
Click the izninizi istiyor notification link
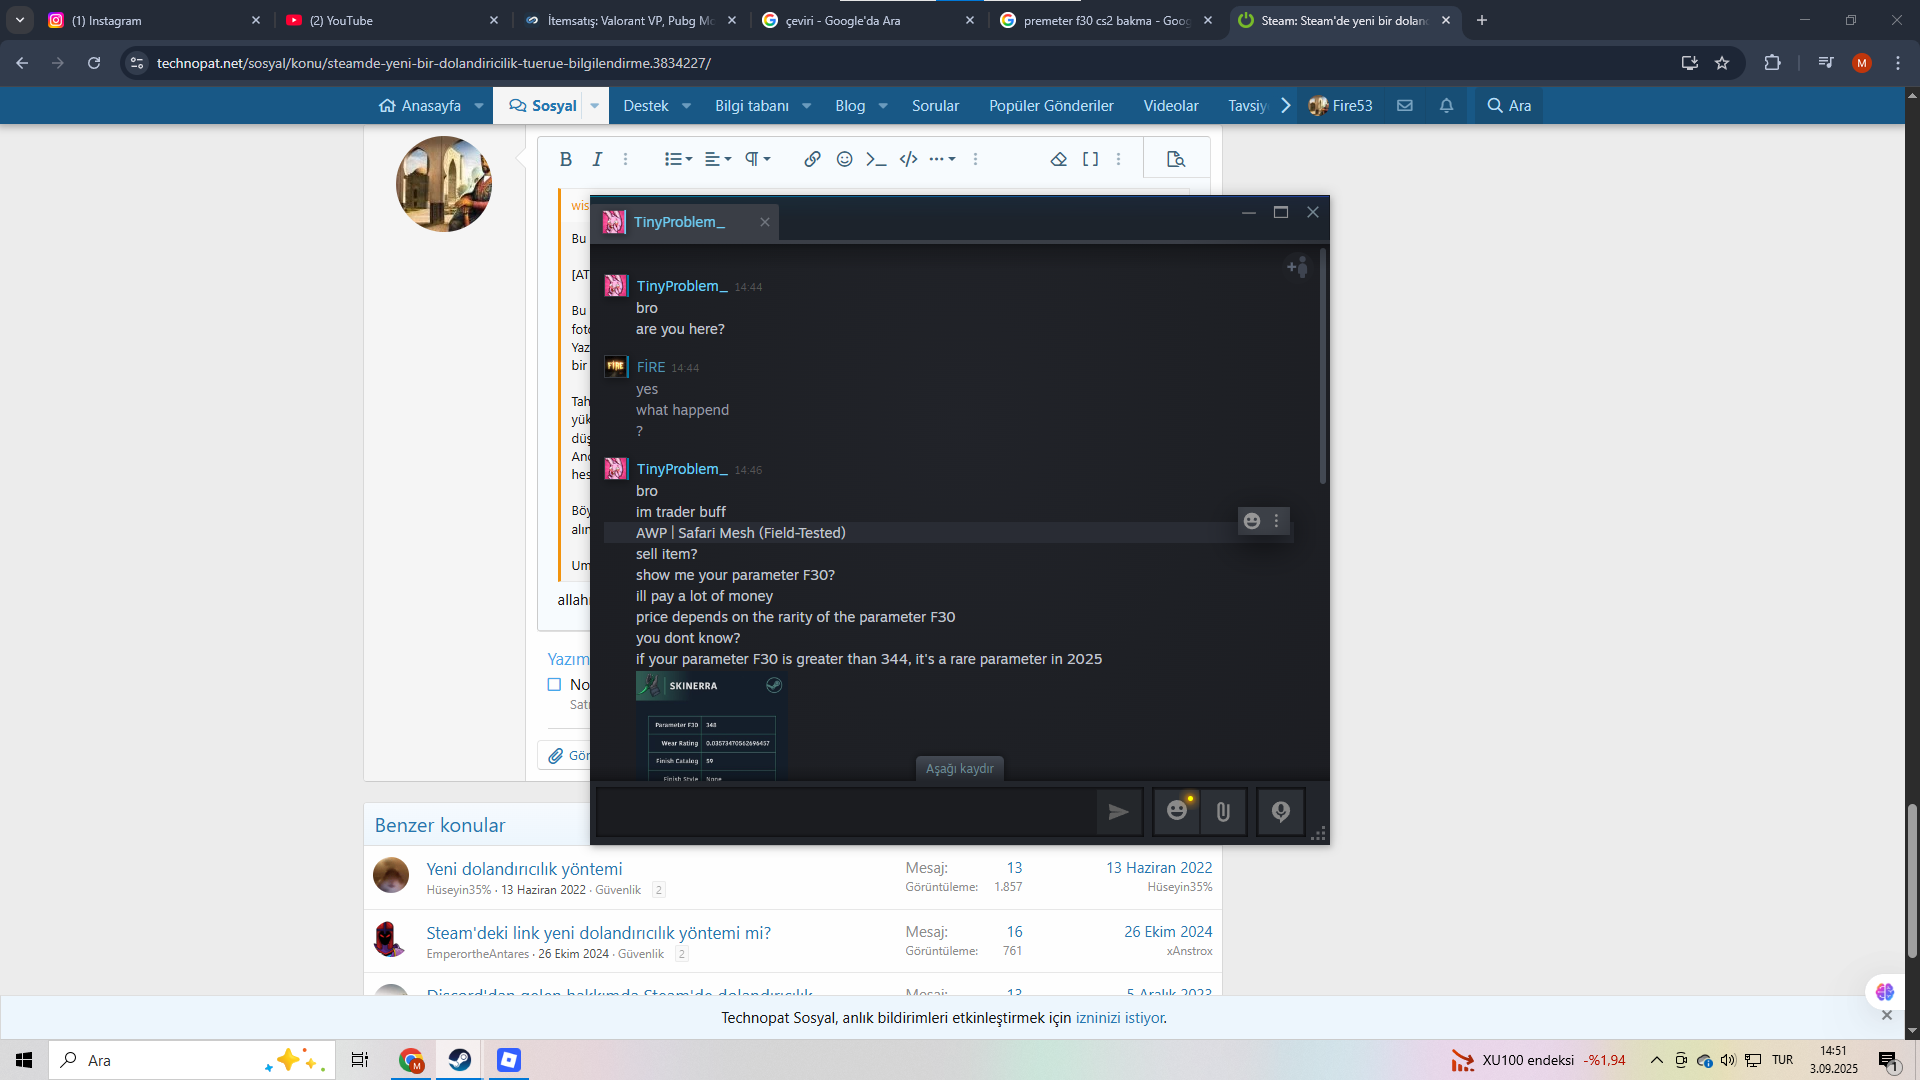pyautogui.click(x=1119, y=1018)
